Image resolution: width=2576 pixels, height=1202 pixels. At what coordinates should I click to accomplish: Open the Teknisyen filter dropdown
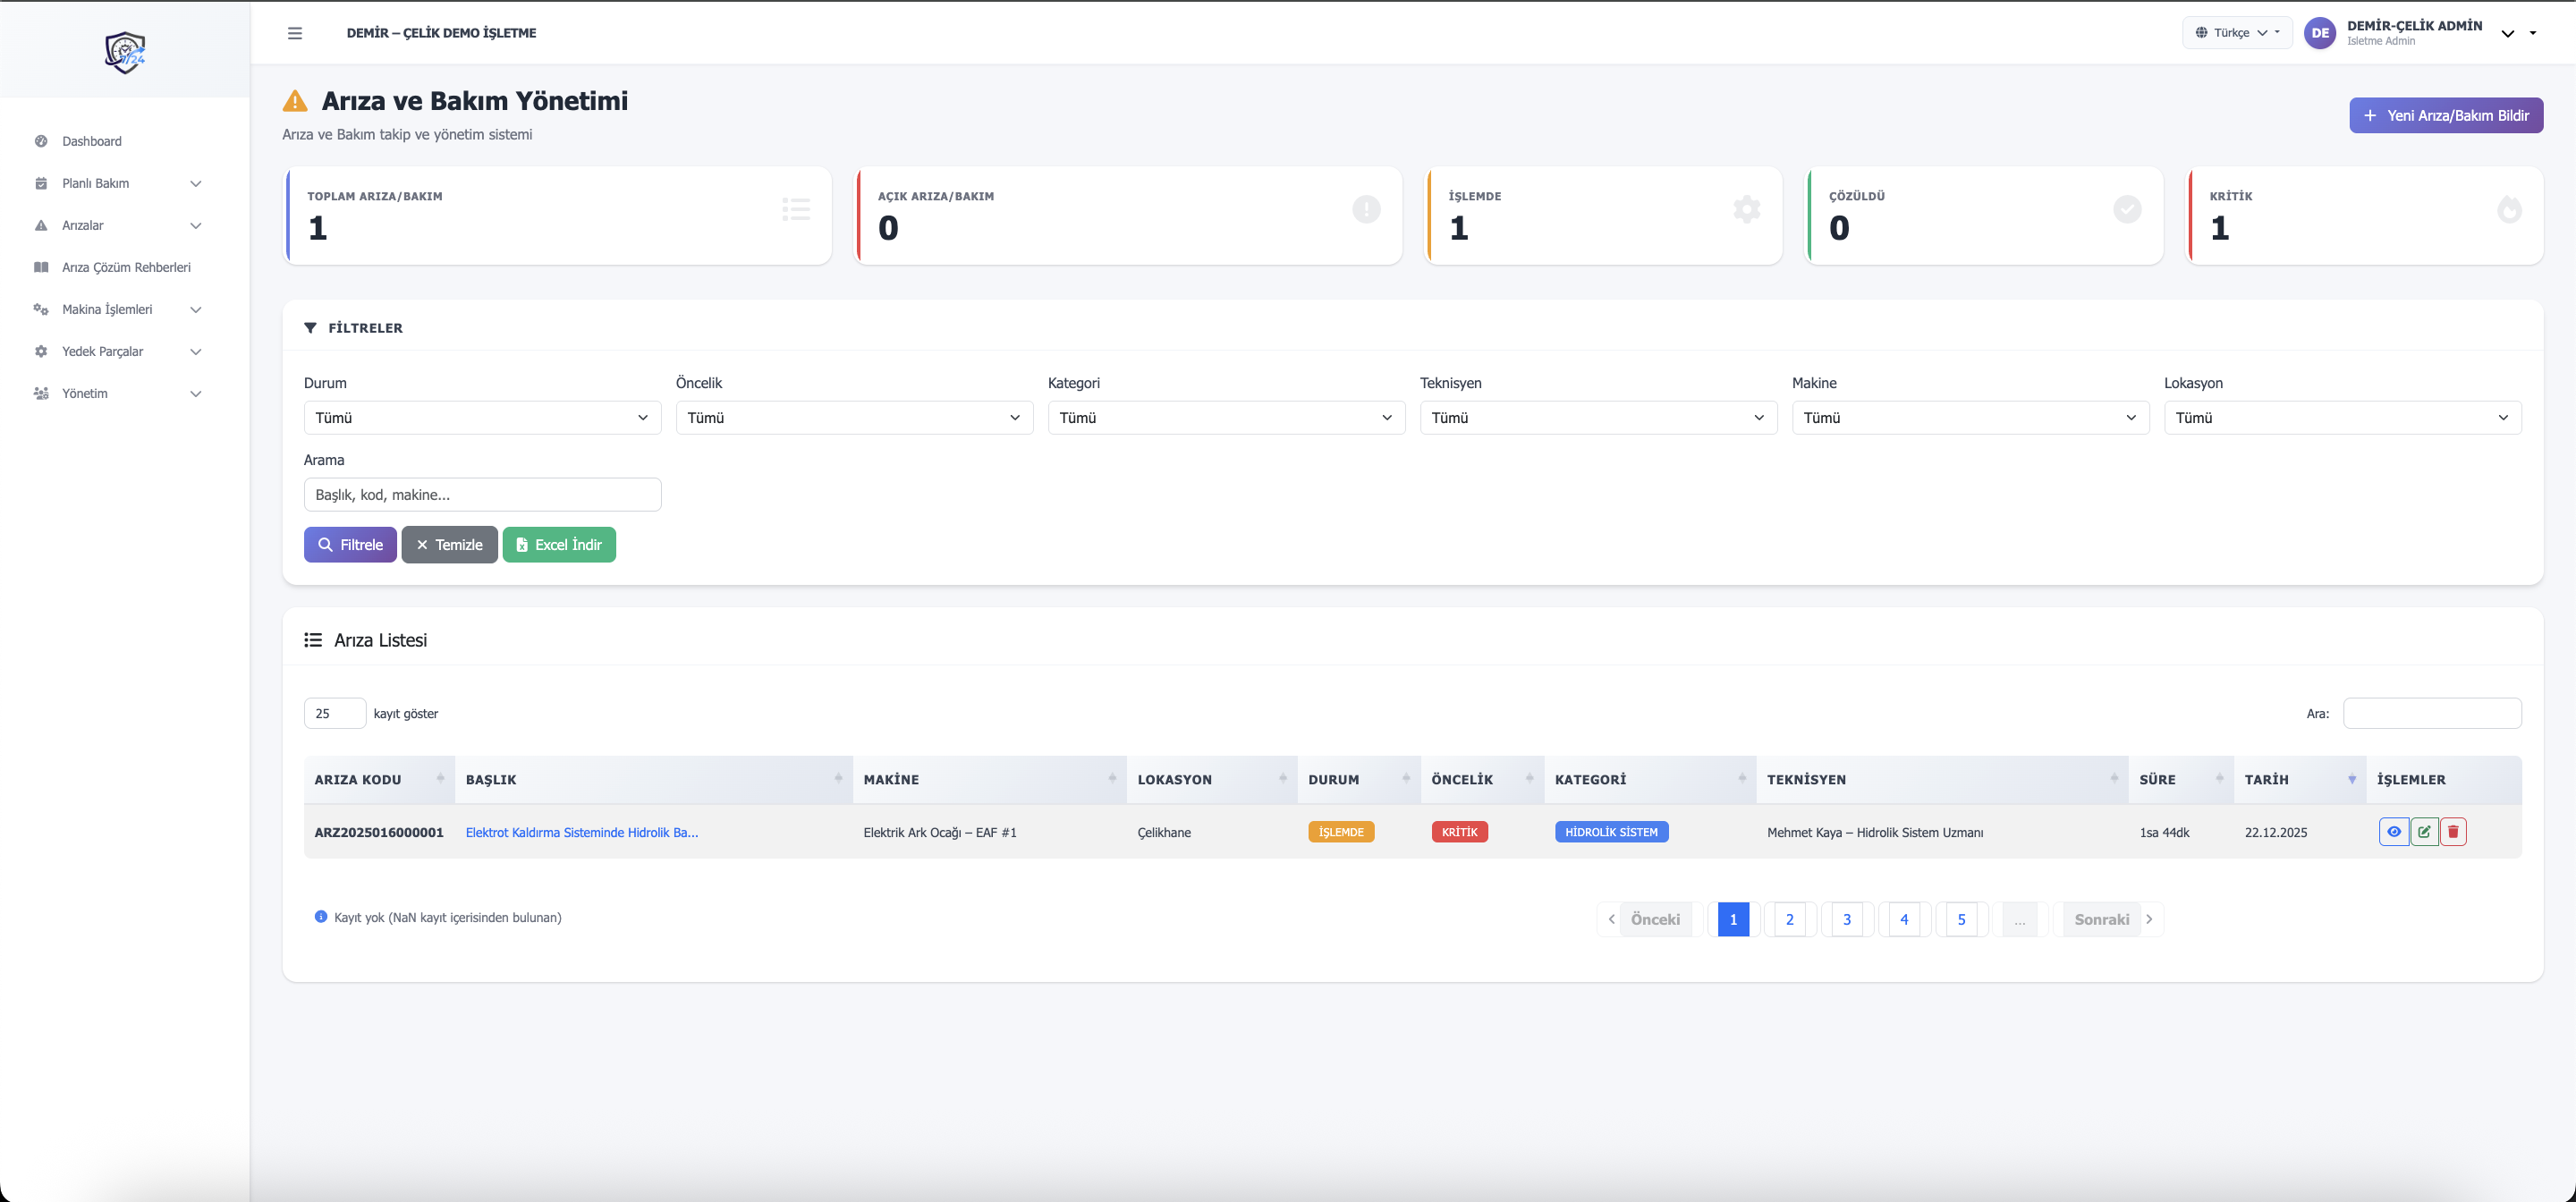click(1597, 418)
